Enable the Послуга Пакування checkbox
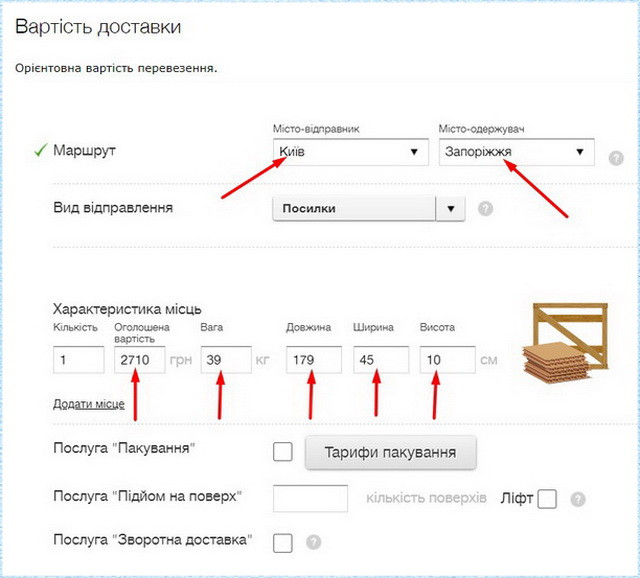Image resolution: width=640 pixels, height=578 pixels. pos(283,452)
